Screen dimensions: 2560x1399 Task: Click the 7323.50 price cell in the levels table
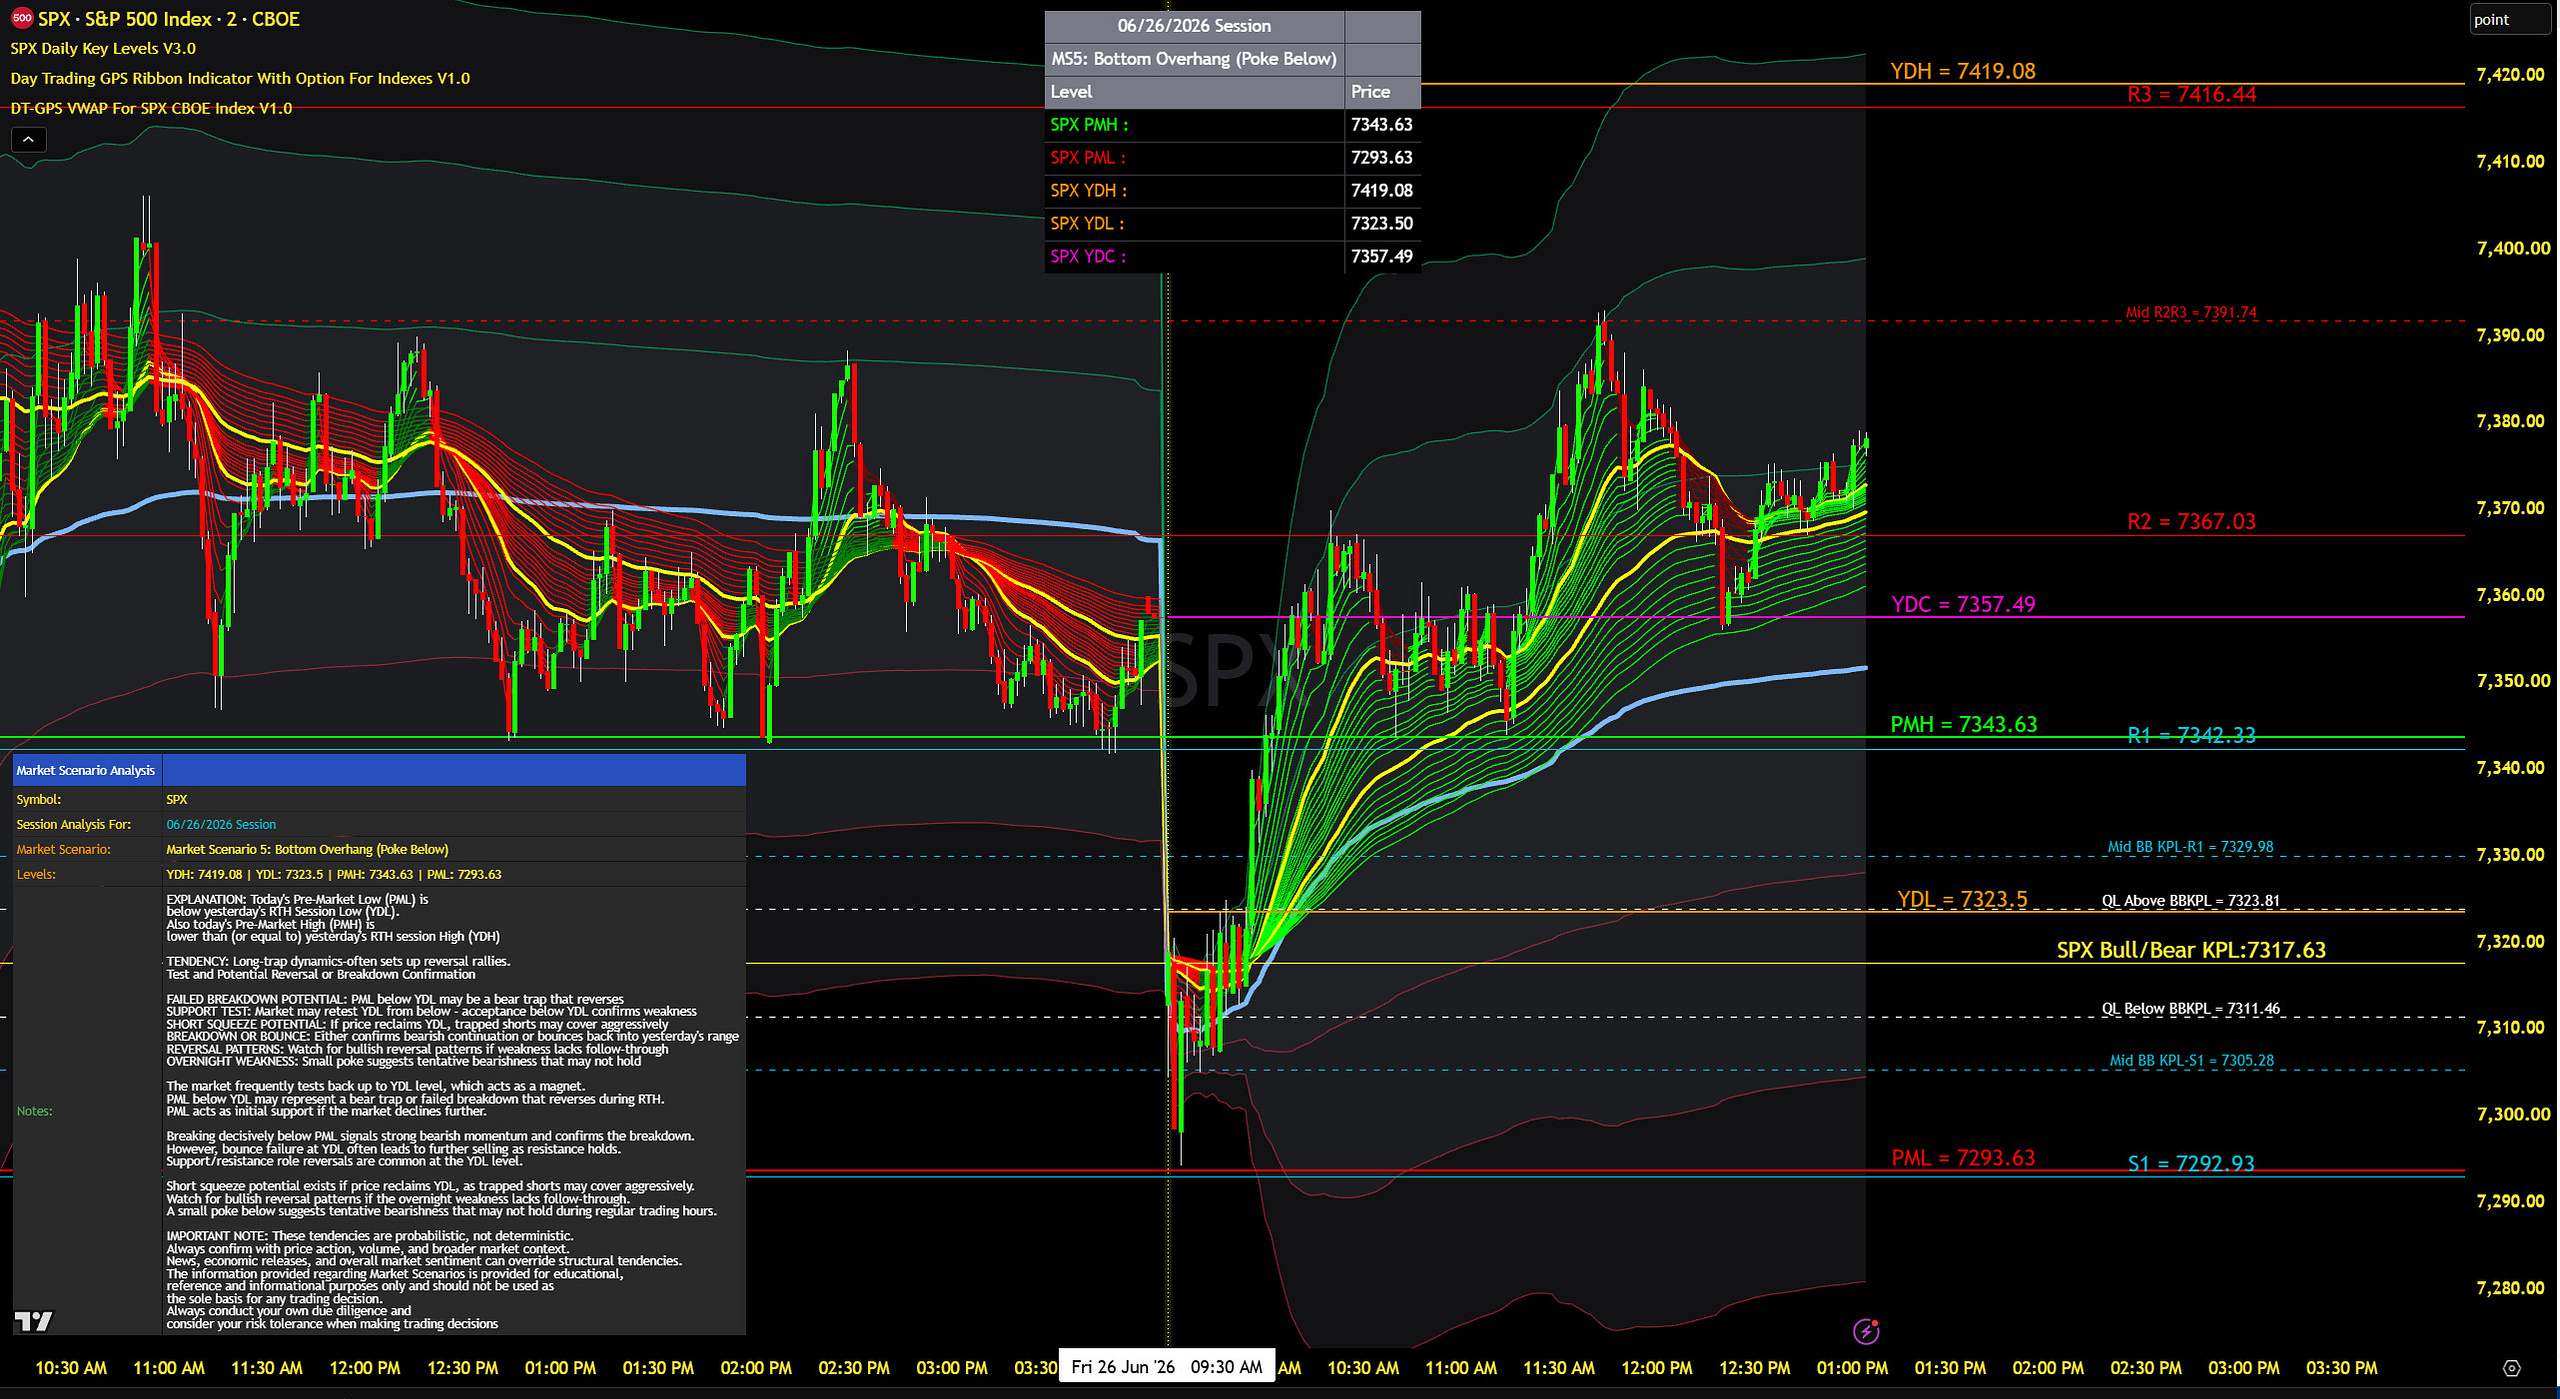tap(1382, 224)
